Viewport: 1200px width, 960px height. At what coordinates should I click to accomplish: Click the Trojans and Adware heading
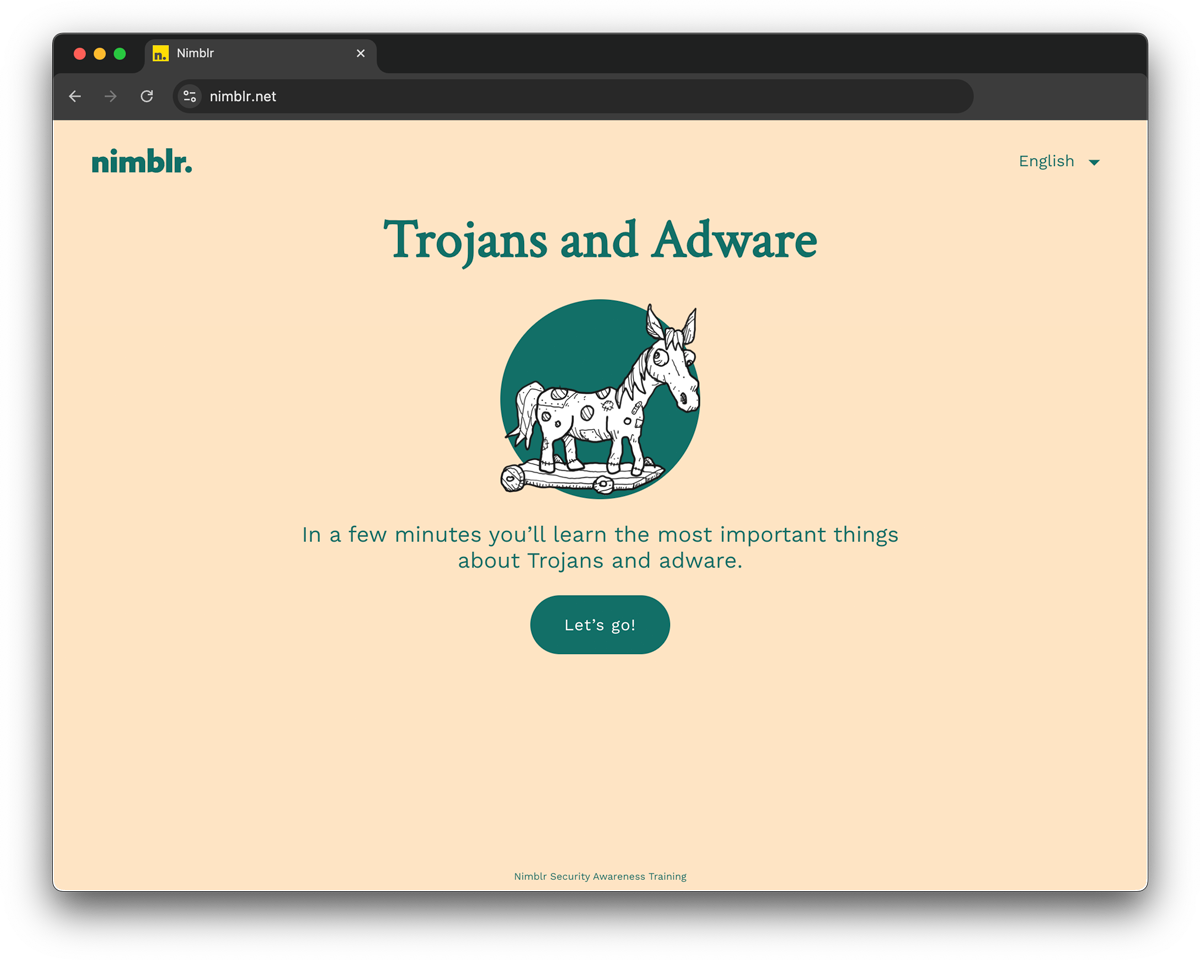600,240
